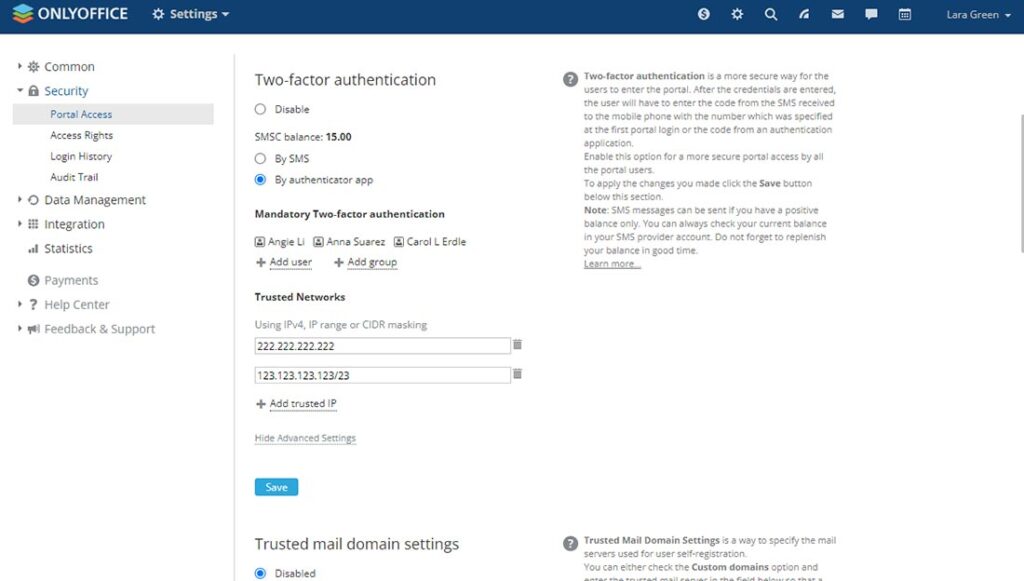1024x581 pixels.
Task: Click the Carol L Erdle user name
Action: click(x=436, y=242)
